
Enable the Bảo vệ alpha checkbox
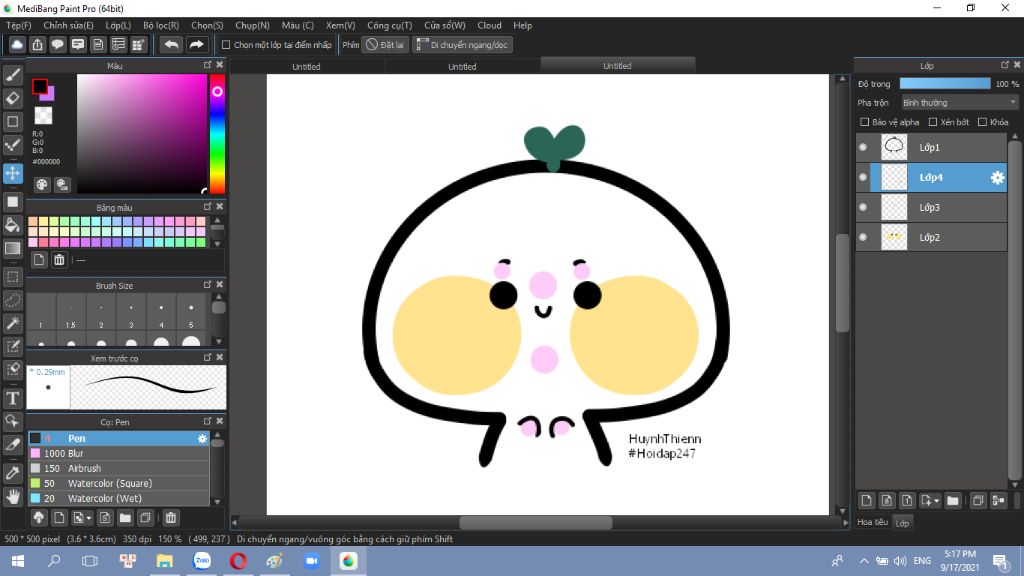[x=865, y=122]
